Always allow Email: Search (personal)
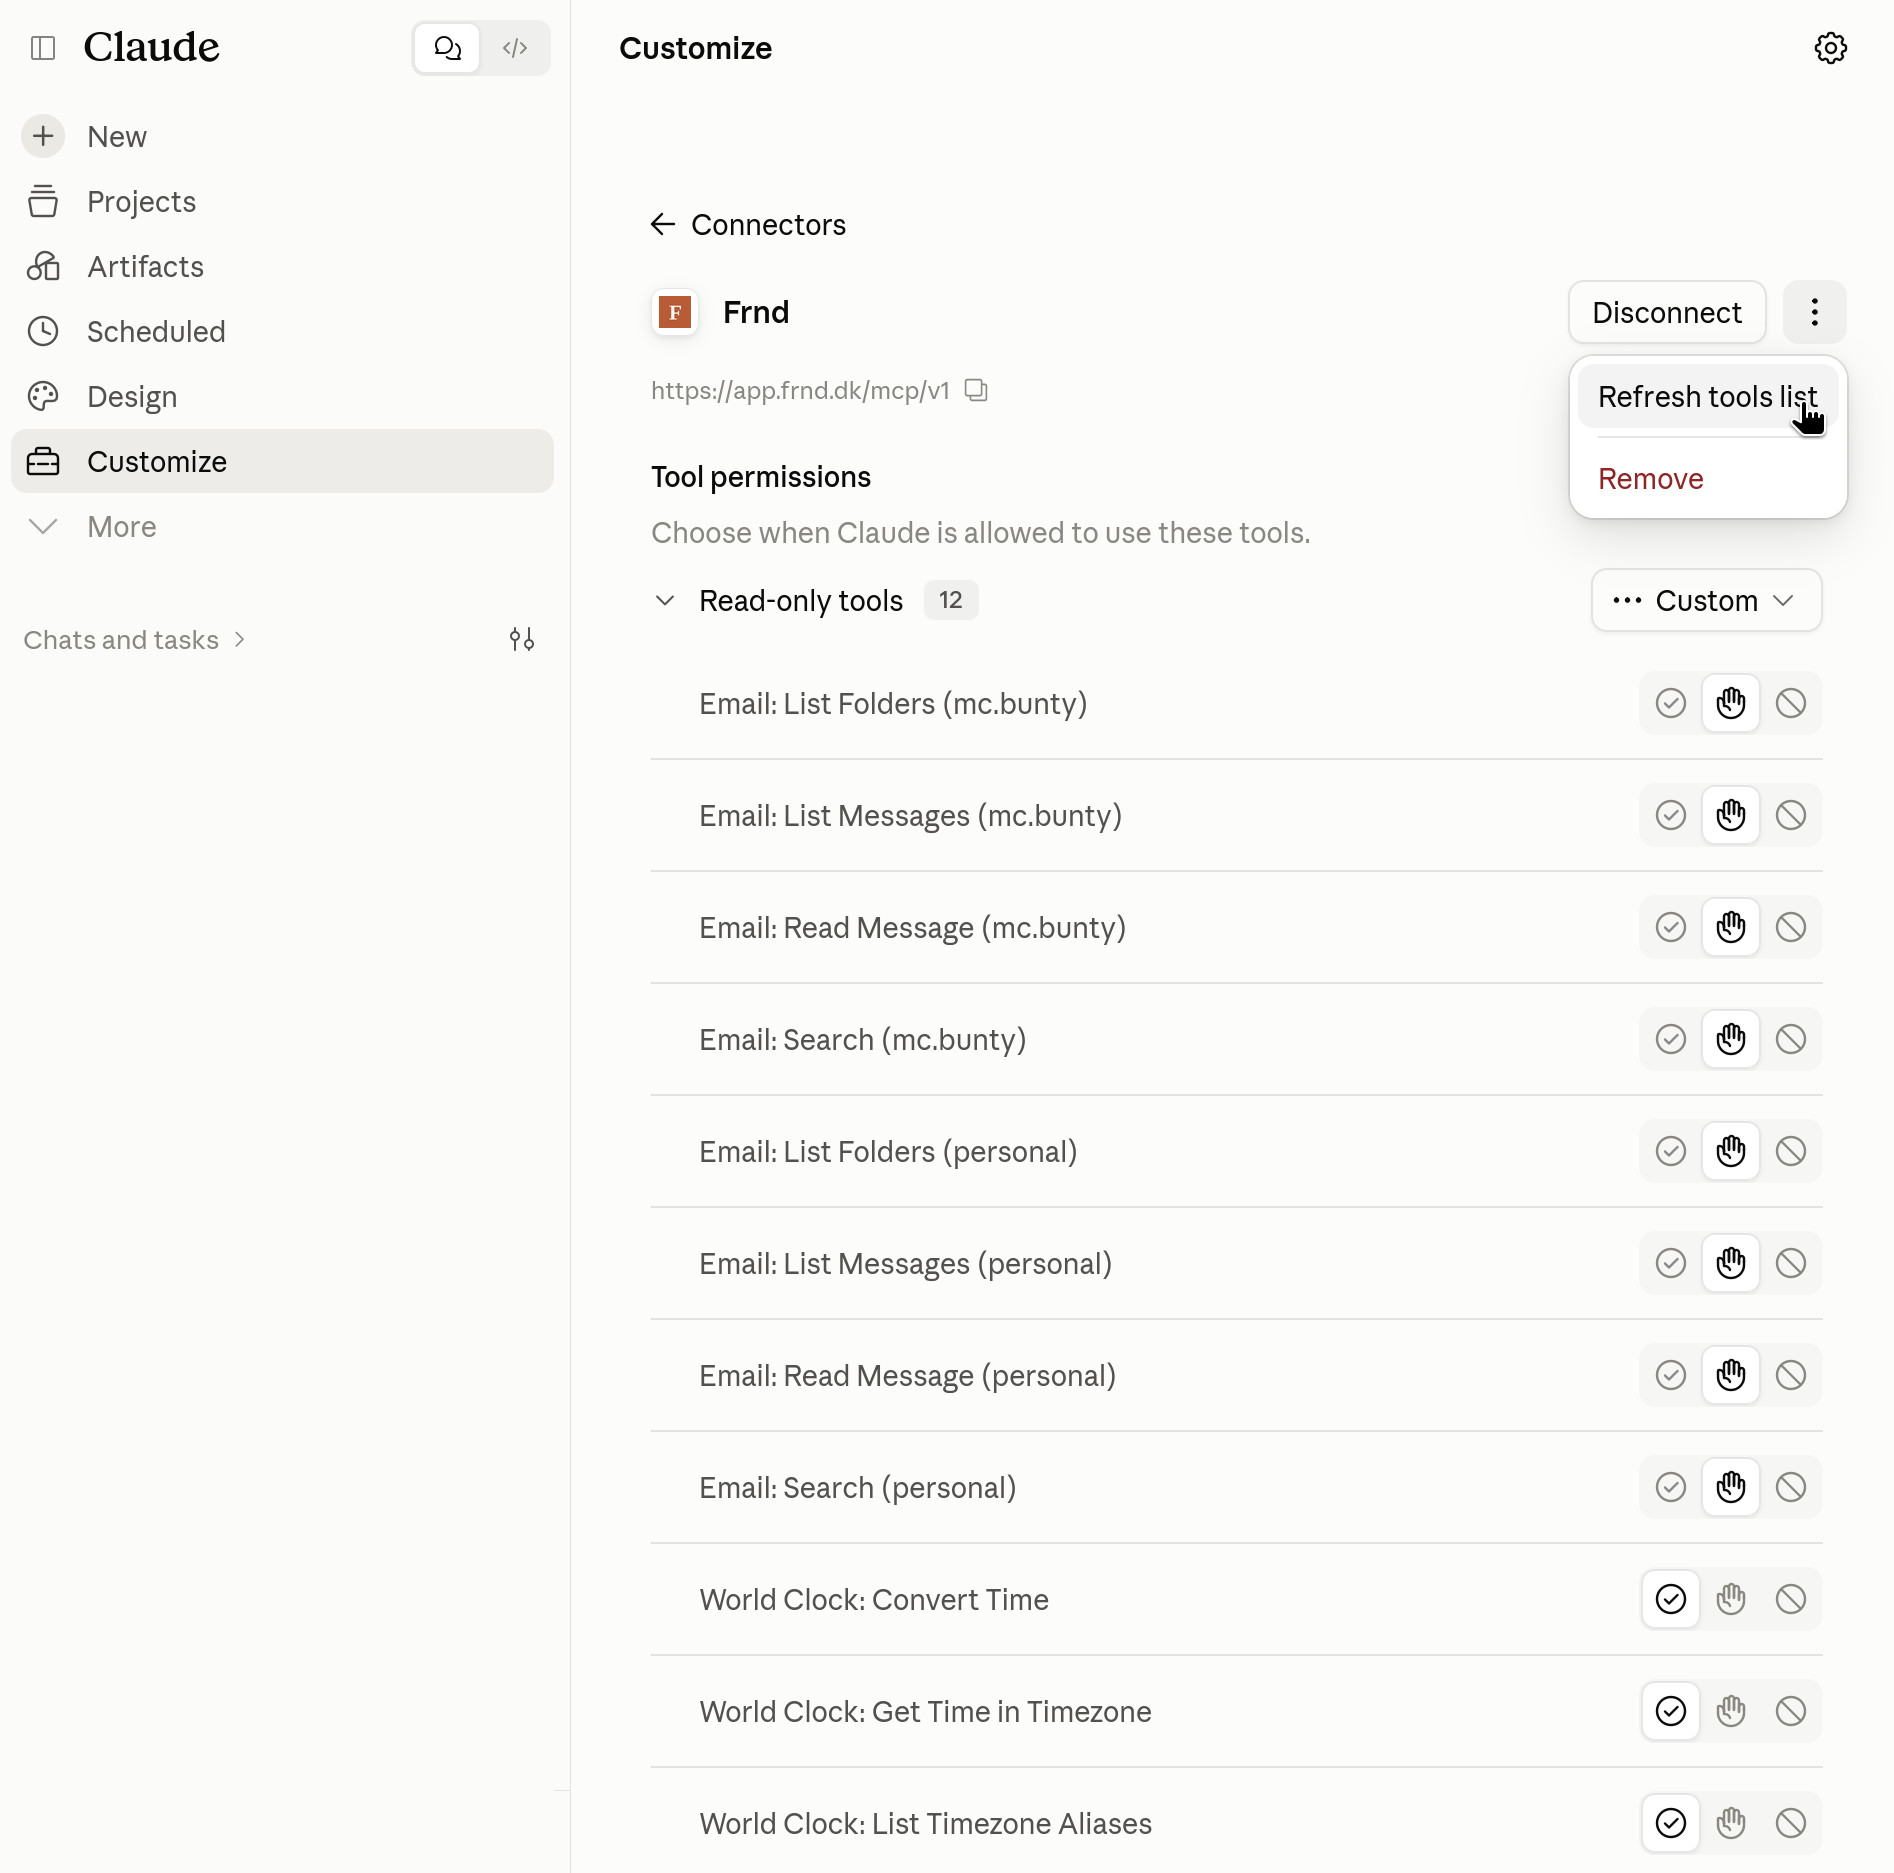Viewport: 1894px width, 1873px height. (x=1670, y=1487)
